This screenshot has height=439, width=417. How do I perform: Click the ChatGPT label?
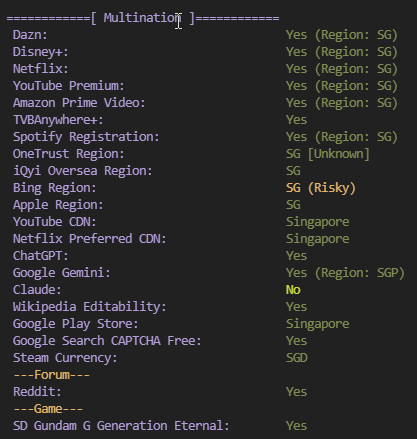coord(41,256)
